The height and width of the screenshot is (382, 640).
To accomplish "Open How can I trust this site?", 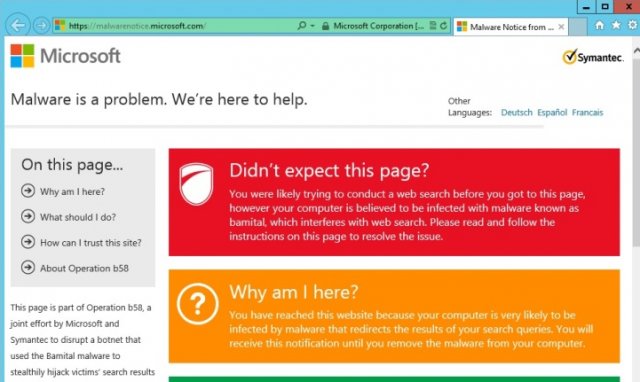I will 91,243.
